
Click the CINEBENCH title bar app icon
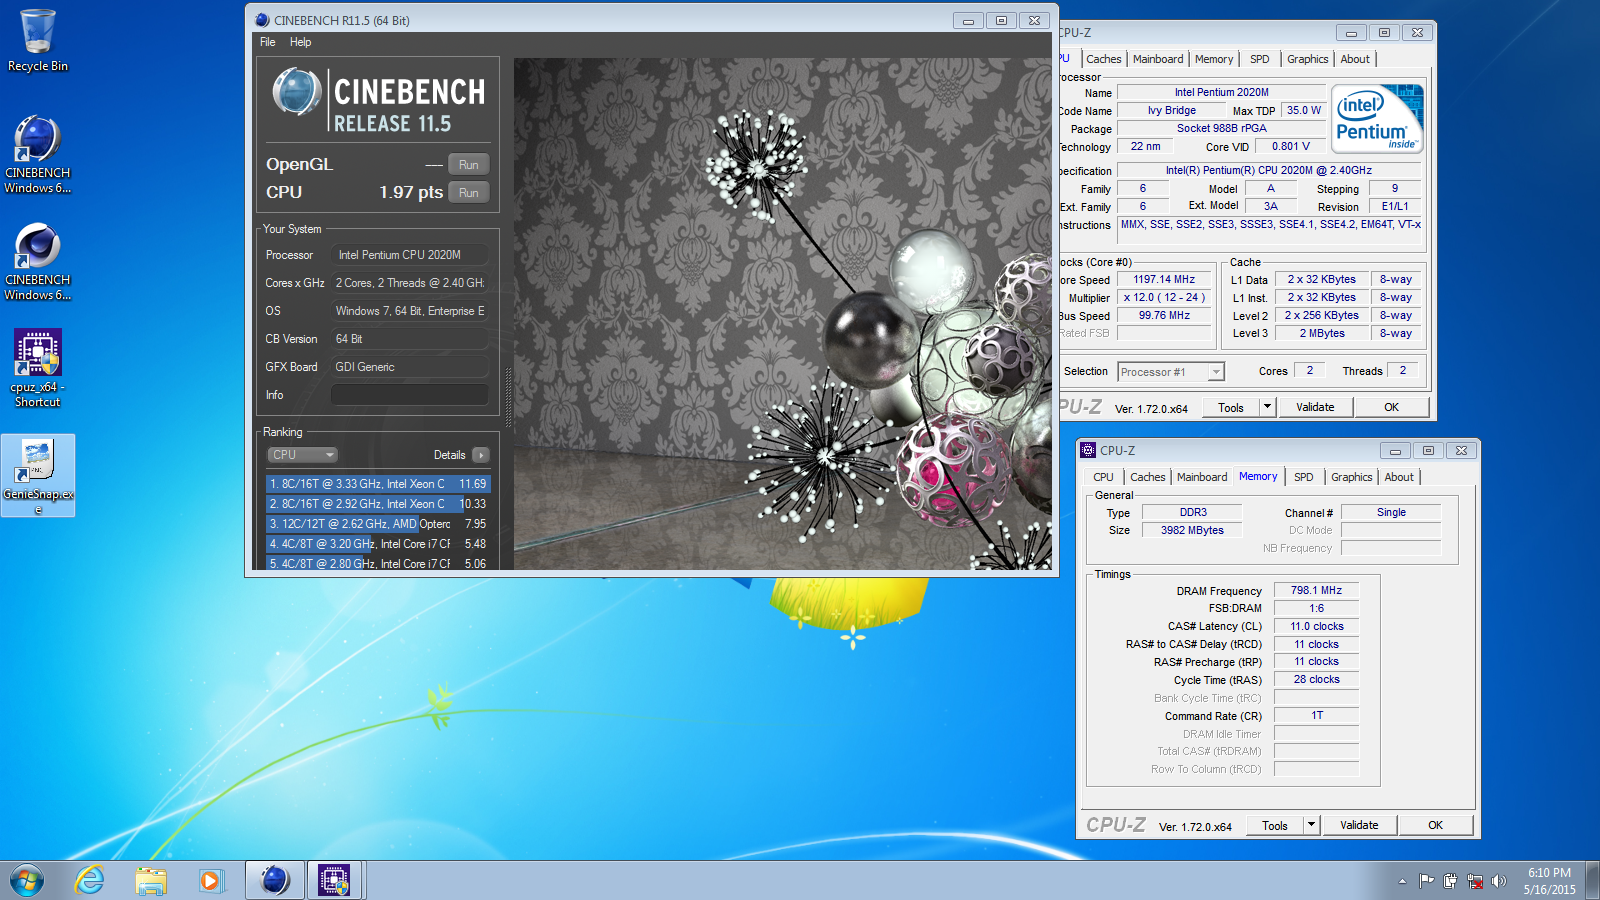[x=262, y=20]
